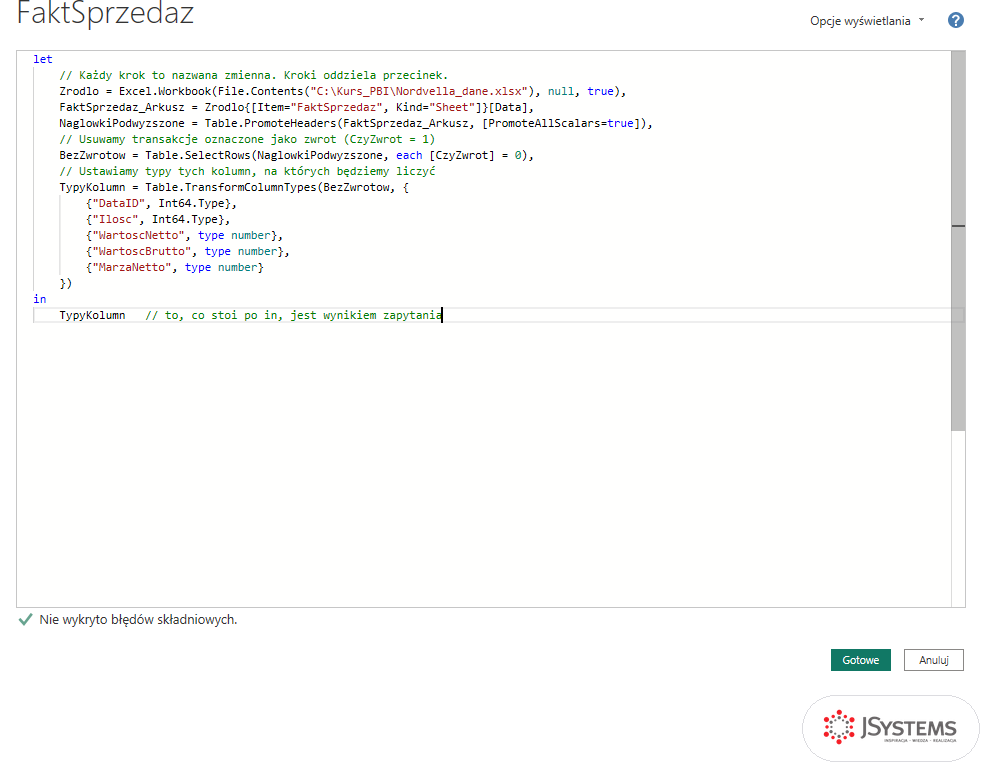Click the FaktSprzedaz_Arkusz step name

122,107
